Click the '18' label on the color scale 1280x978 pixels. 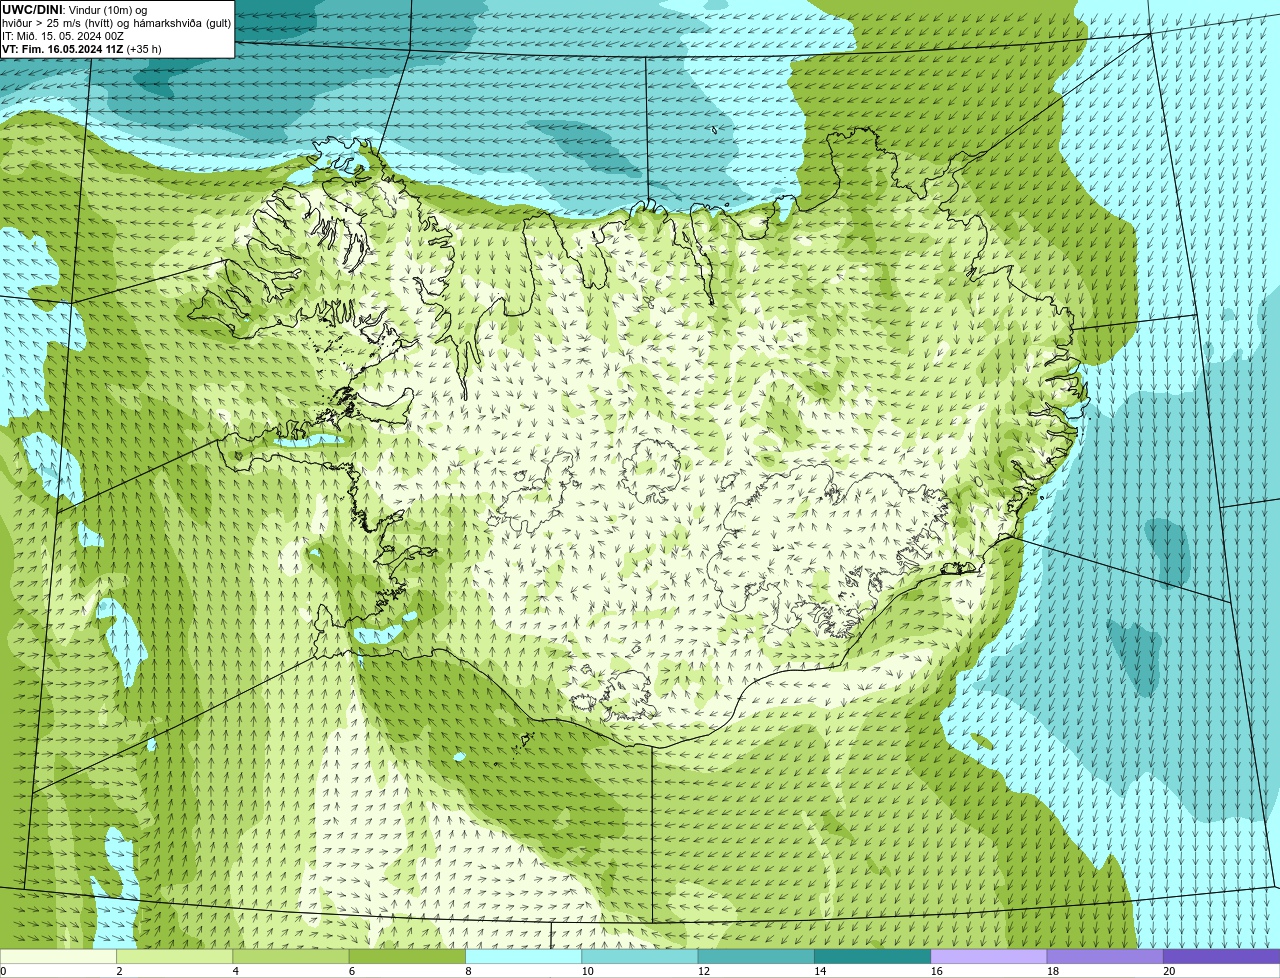click(1052, 971)
